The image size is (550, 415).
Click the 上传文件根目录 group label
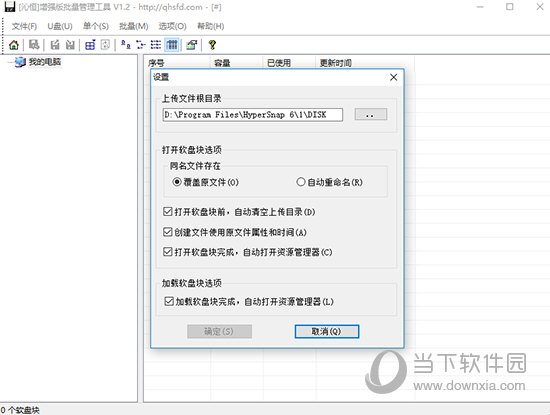click(192, 99)
